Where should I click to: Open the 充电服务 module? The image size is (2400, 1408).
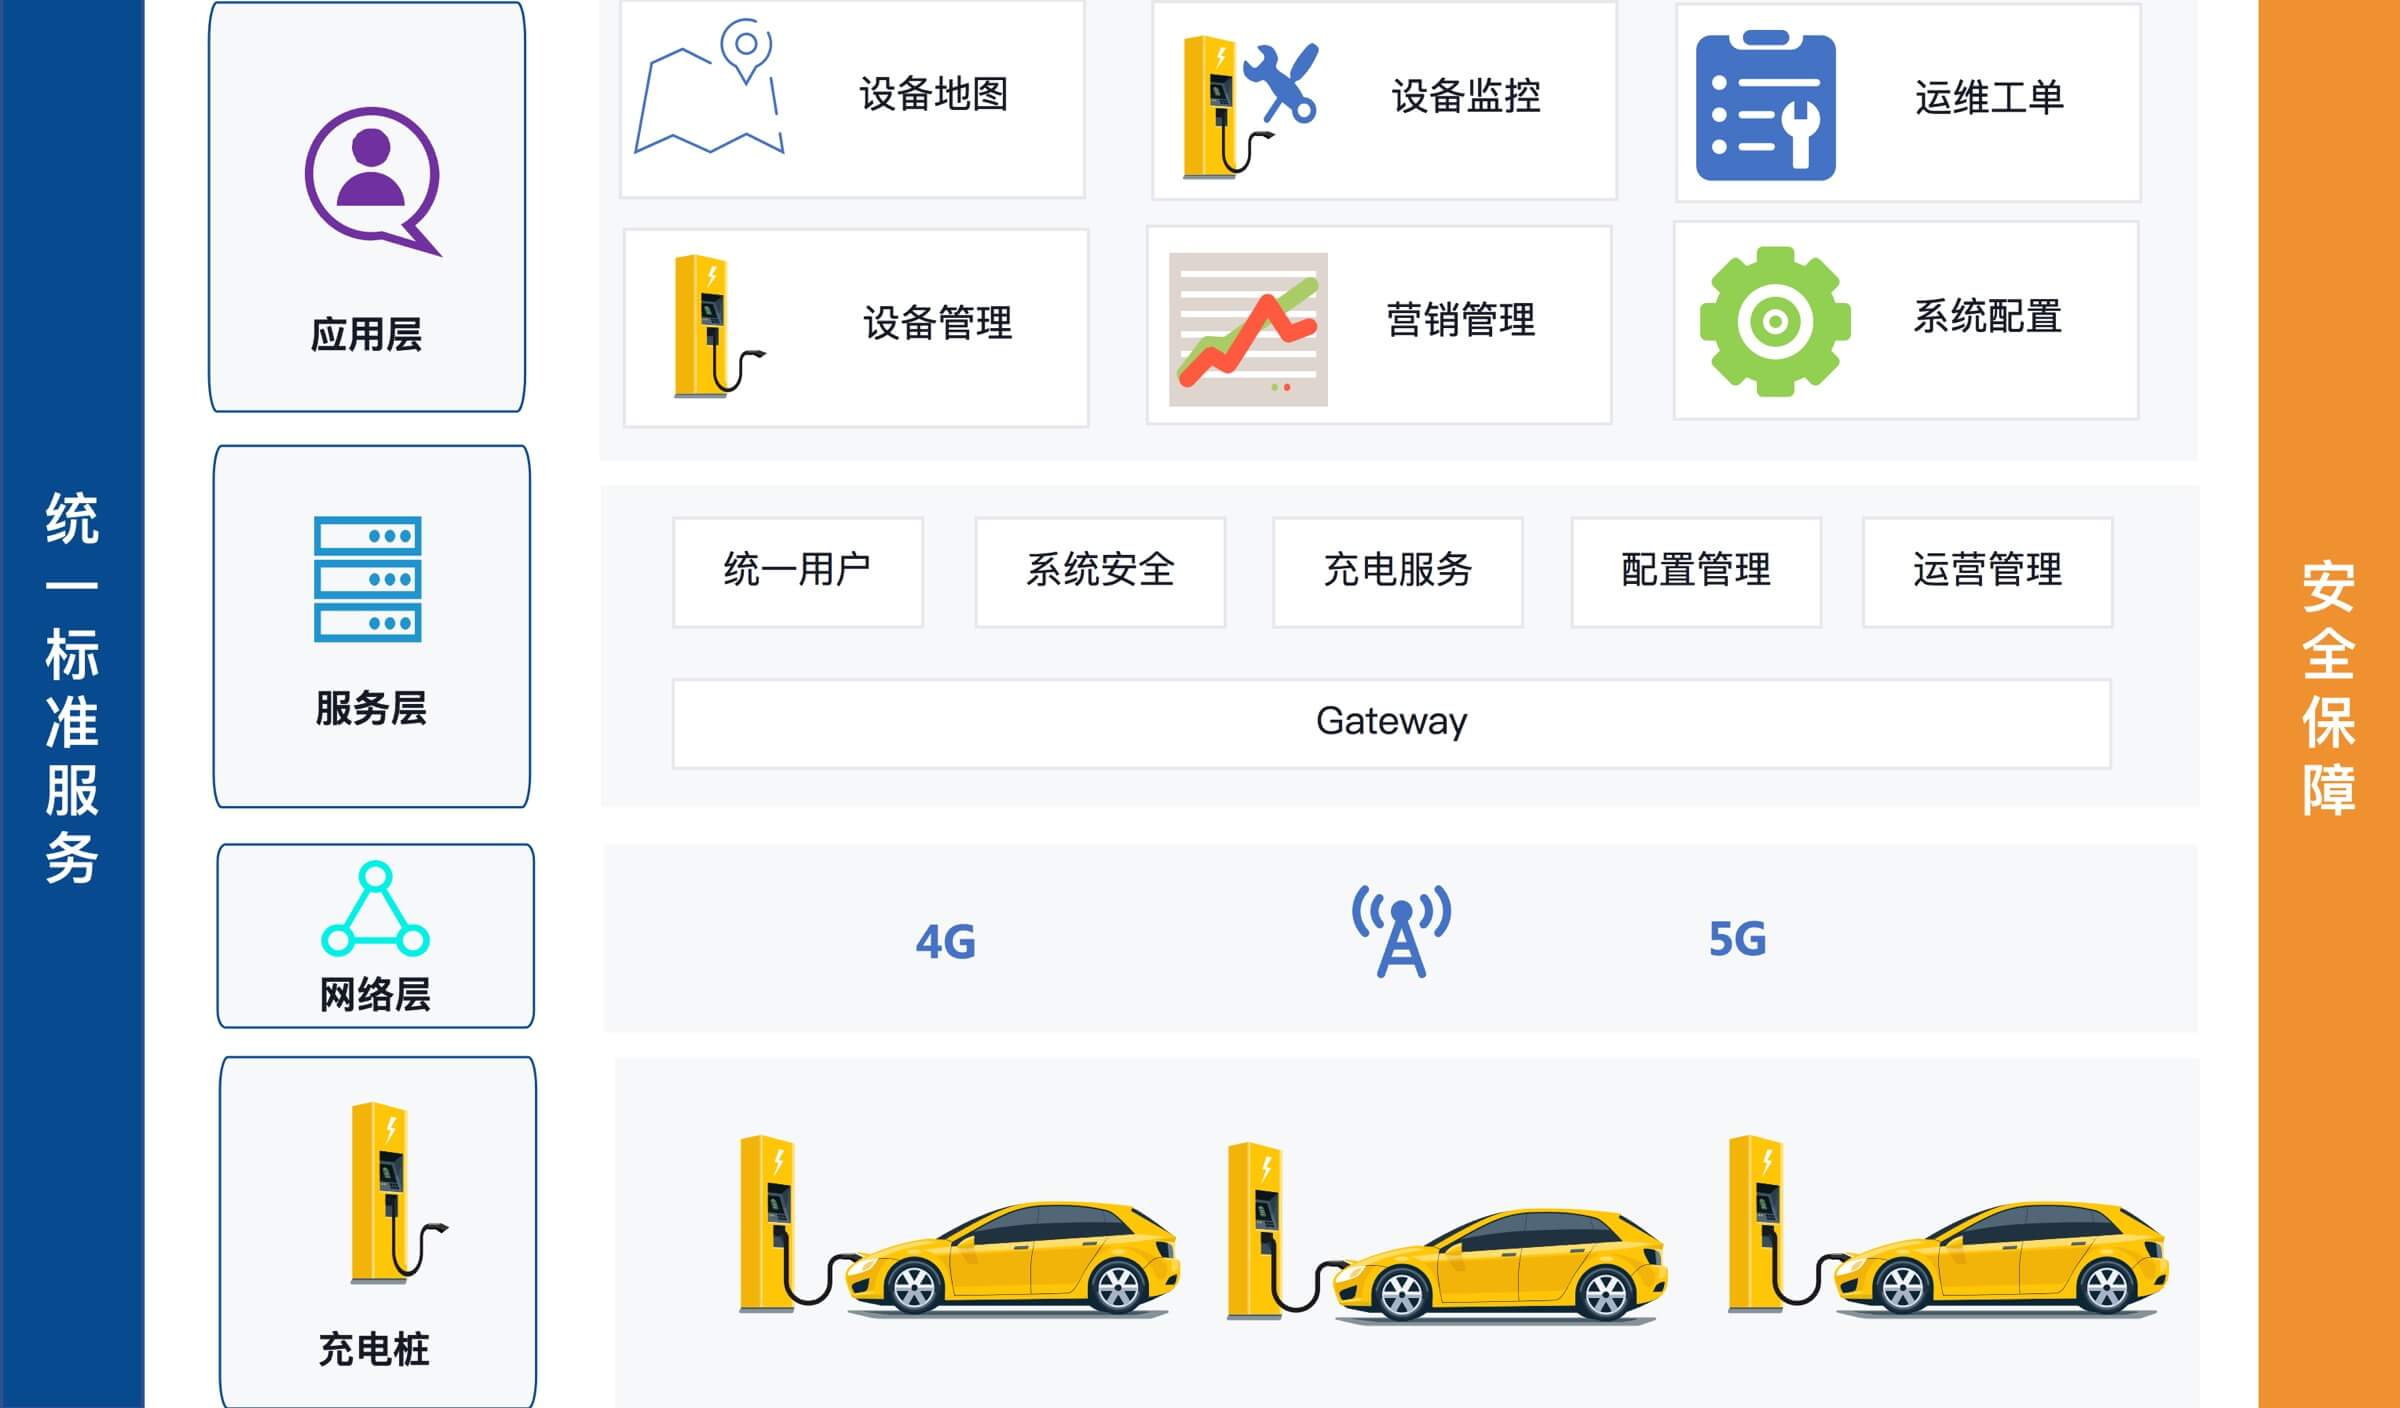[x=1398, y=572]
